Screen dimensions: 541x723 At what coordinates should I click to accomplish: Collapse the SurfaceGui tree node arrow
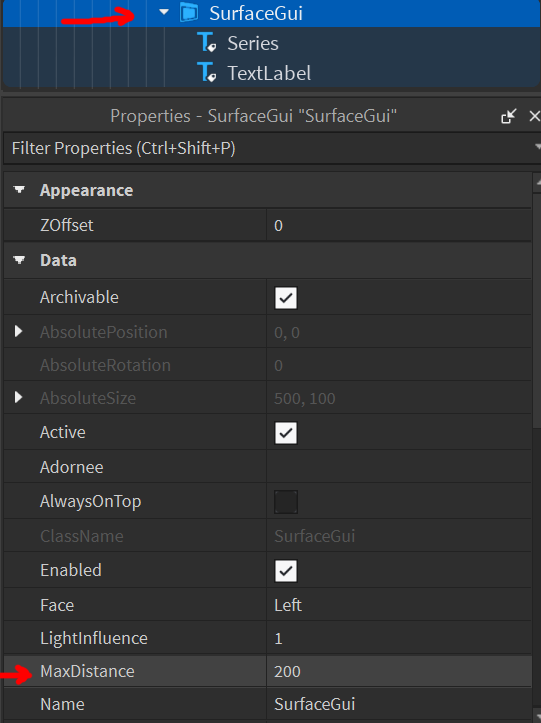164,12
